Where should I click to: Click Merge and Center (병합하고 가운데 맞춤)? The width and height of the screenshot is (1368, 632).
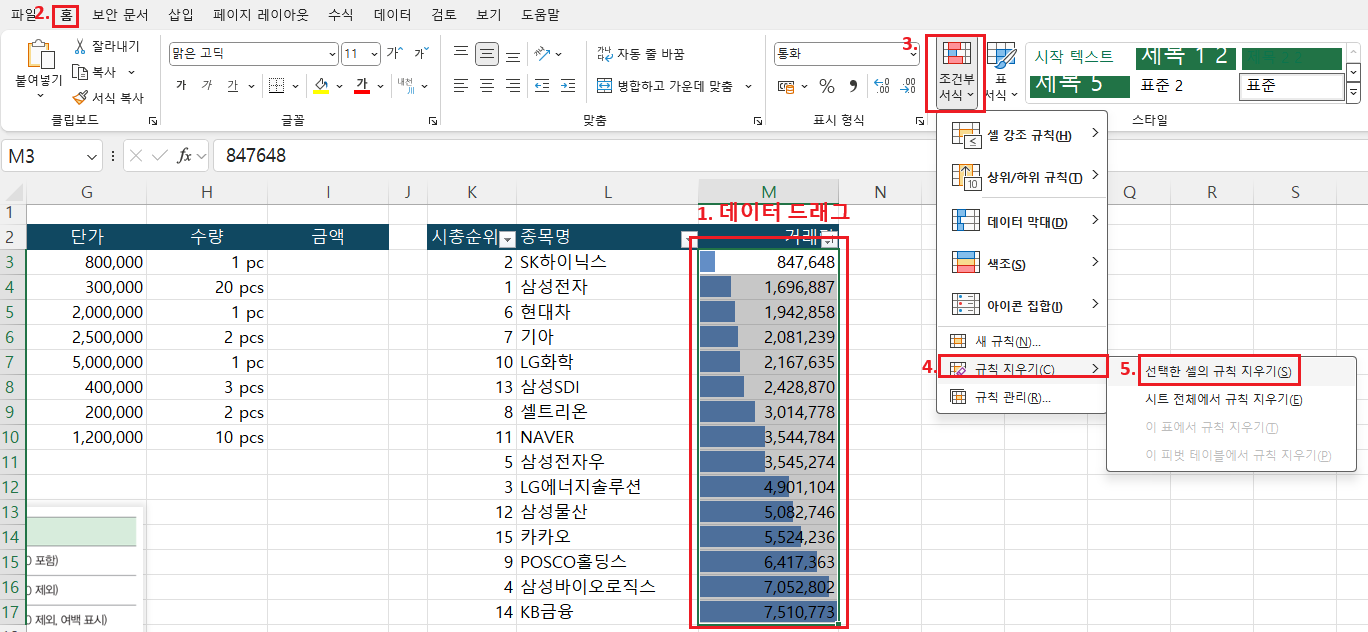click(x=664, y=86)
